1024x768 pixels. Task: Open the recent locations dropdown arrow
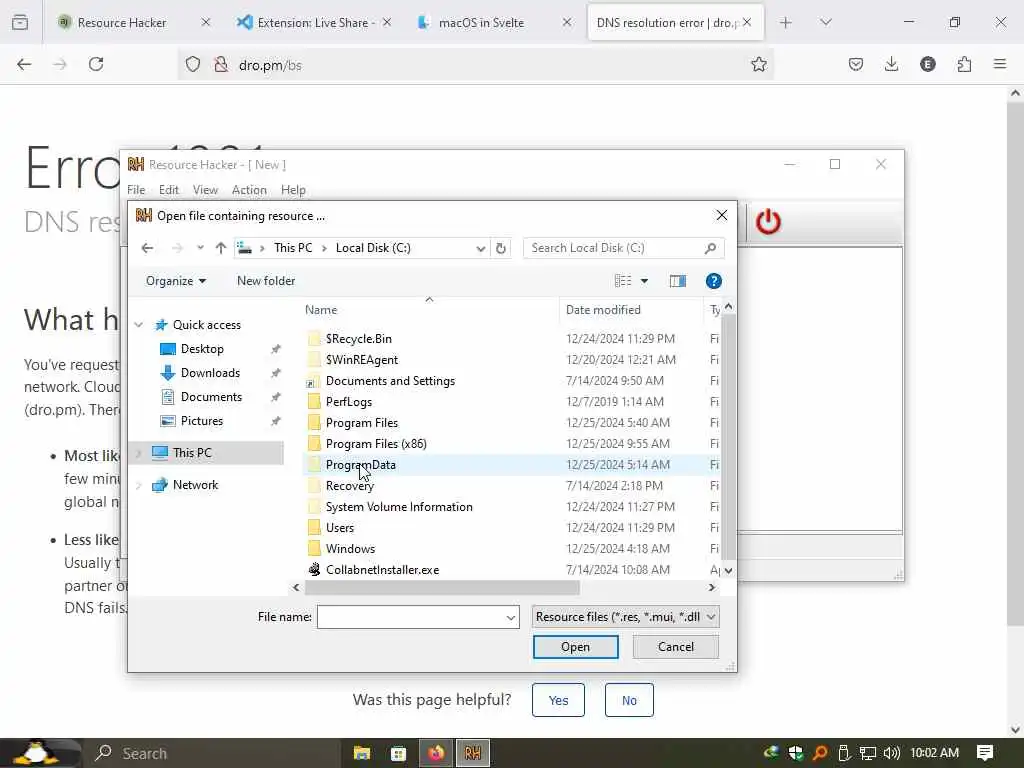pyautogui.click(x=200, y=248)
